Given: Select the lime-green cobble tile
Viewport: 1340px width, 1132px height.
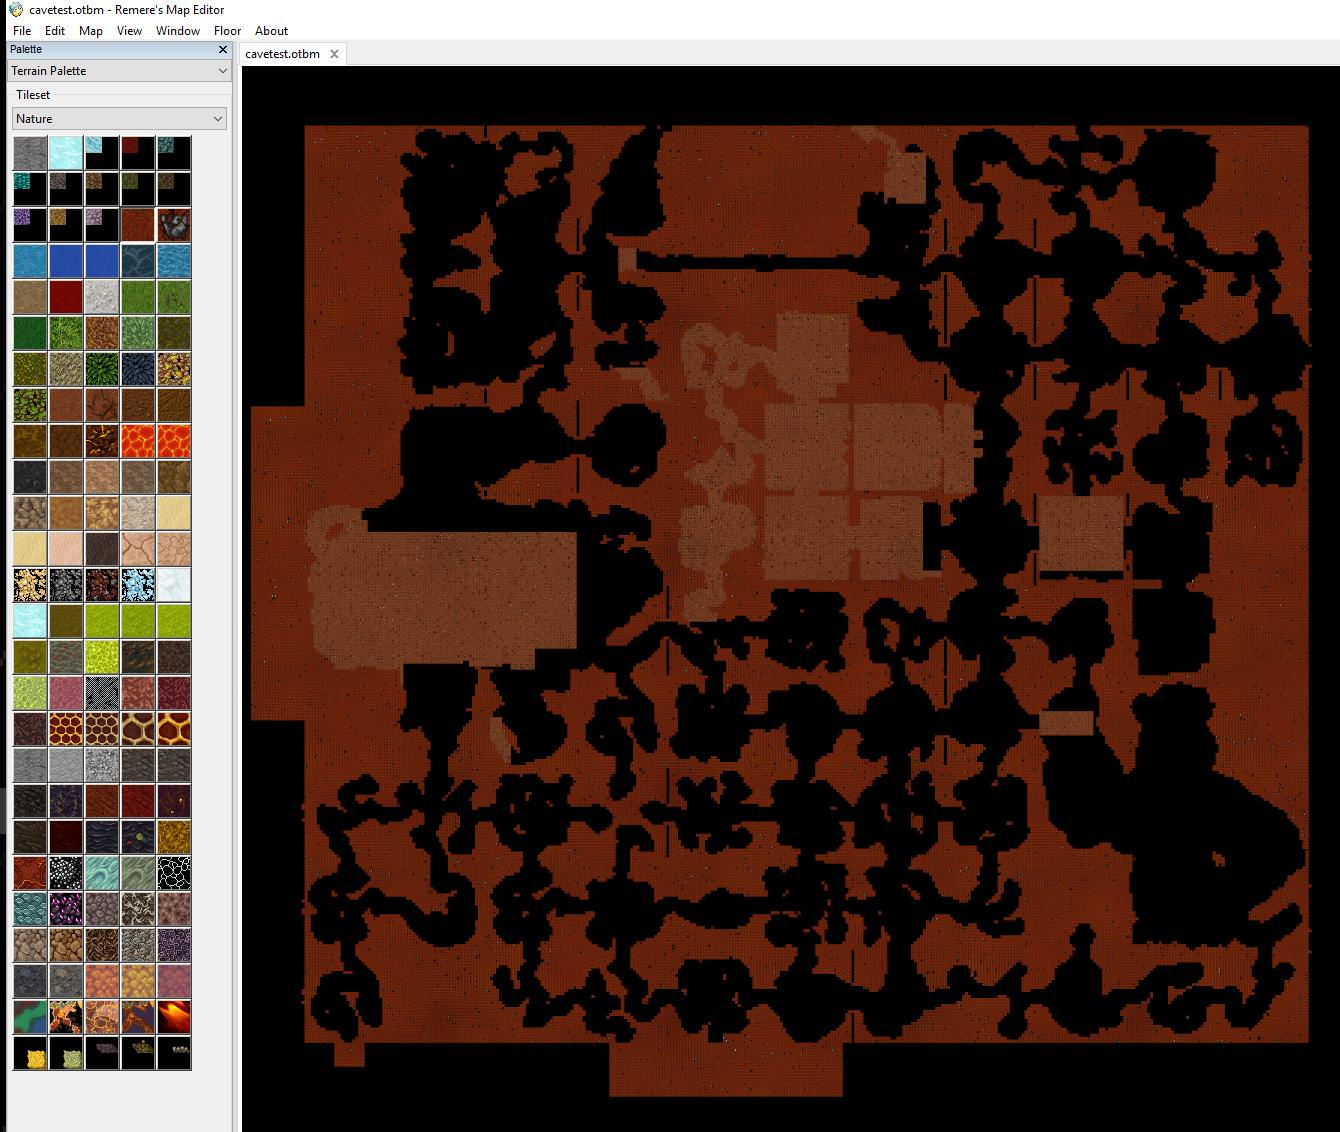Looking at the screenshot, I should pyautogui.click(x=102, y=657).
